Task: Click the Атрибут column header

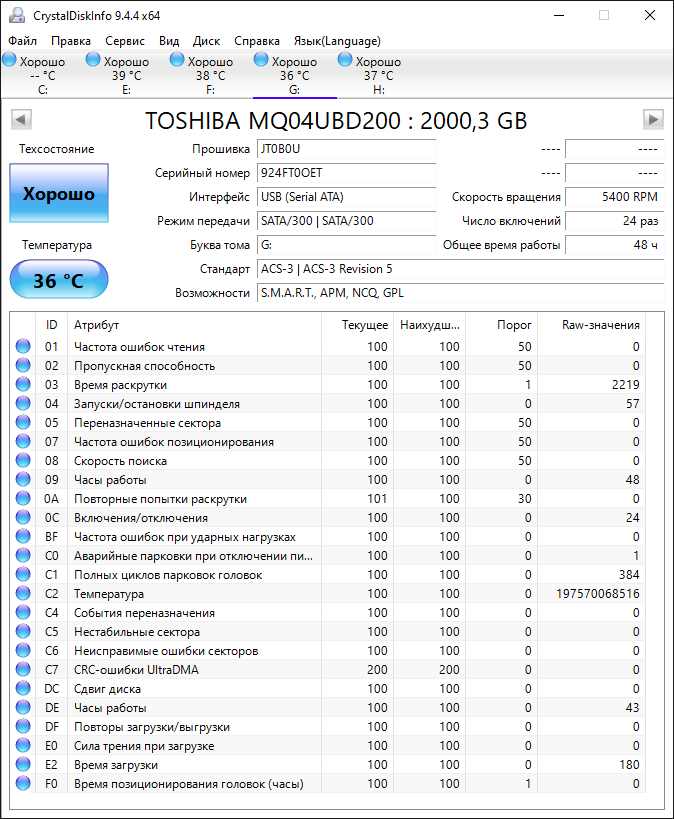Action: click(x=195, y=325)
